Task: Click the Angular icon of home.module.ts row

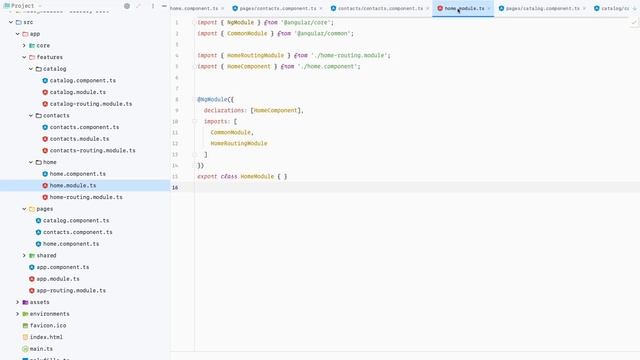Action: [45, 185]
